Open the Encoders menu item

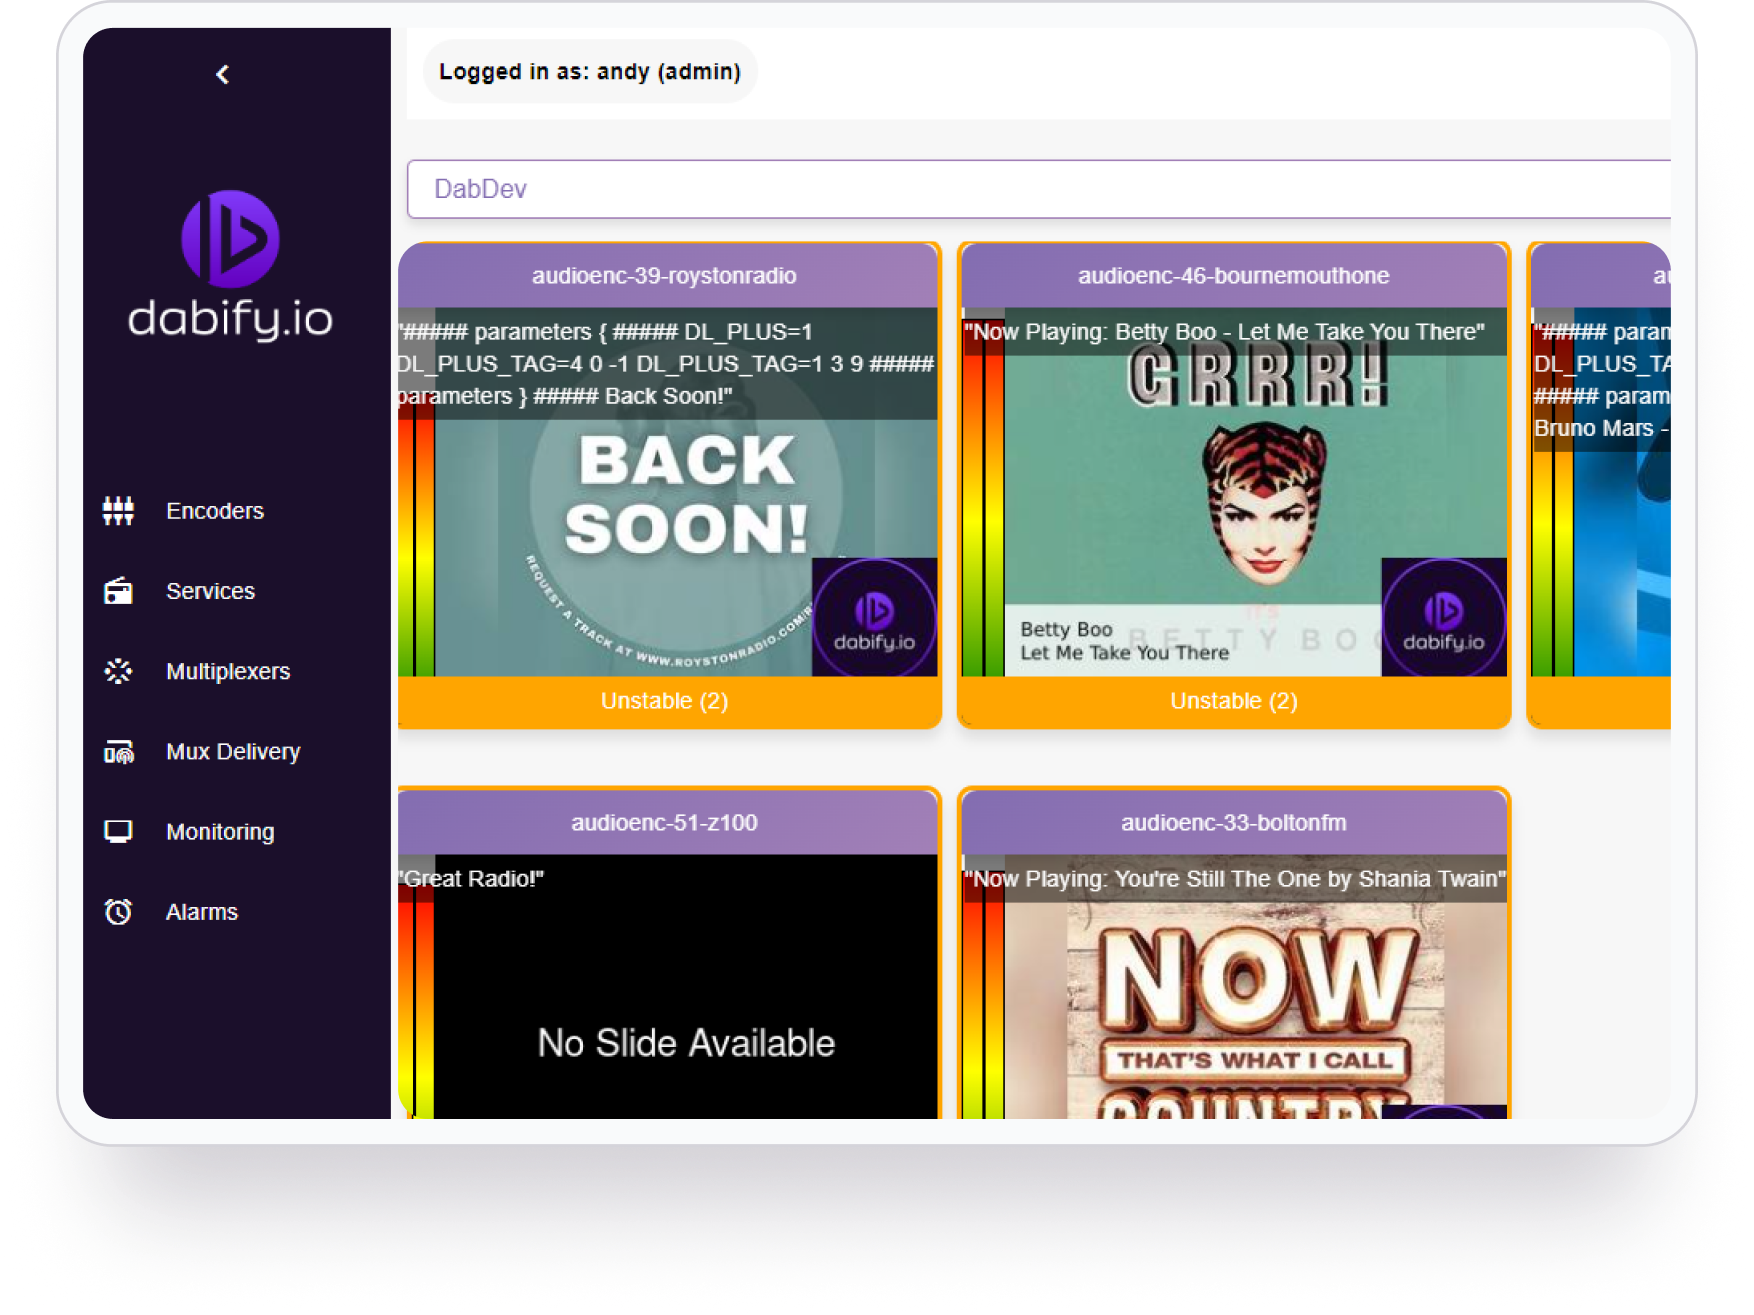[214, 511]
